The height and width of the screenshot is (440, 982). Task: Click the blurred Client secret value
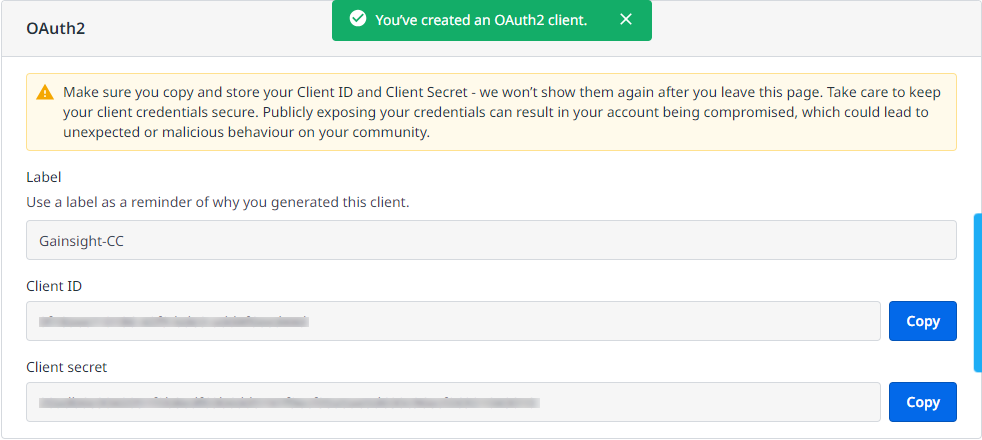[x=288, y=402]
